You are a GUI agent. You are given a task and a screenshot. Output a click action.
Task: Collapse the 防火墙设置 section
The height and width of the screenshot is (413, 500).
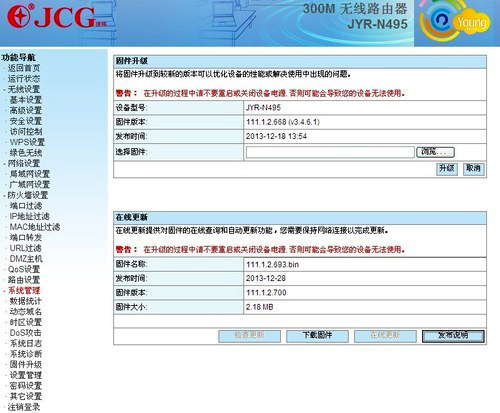28,195
